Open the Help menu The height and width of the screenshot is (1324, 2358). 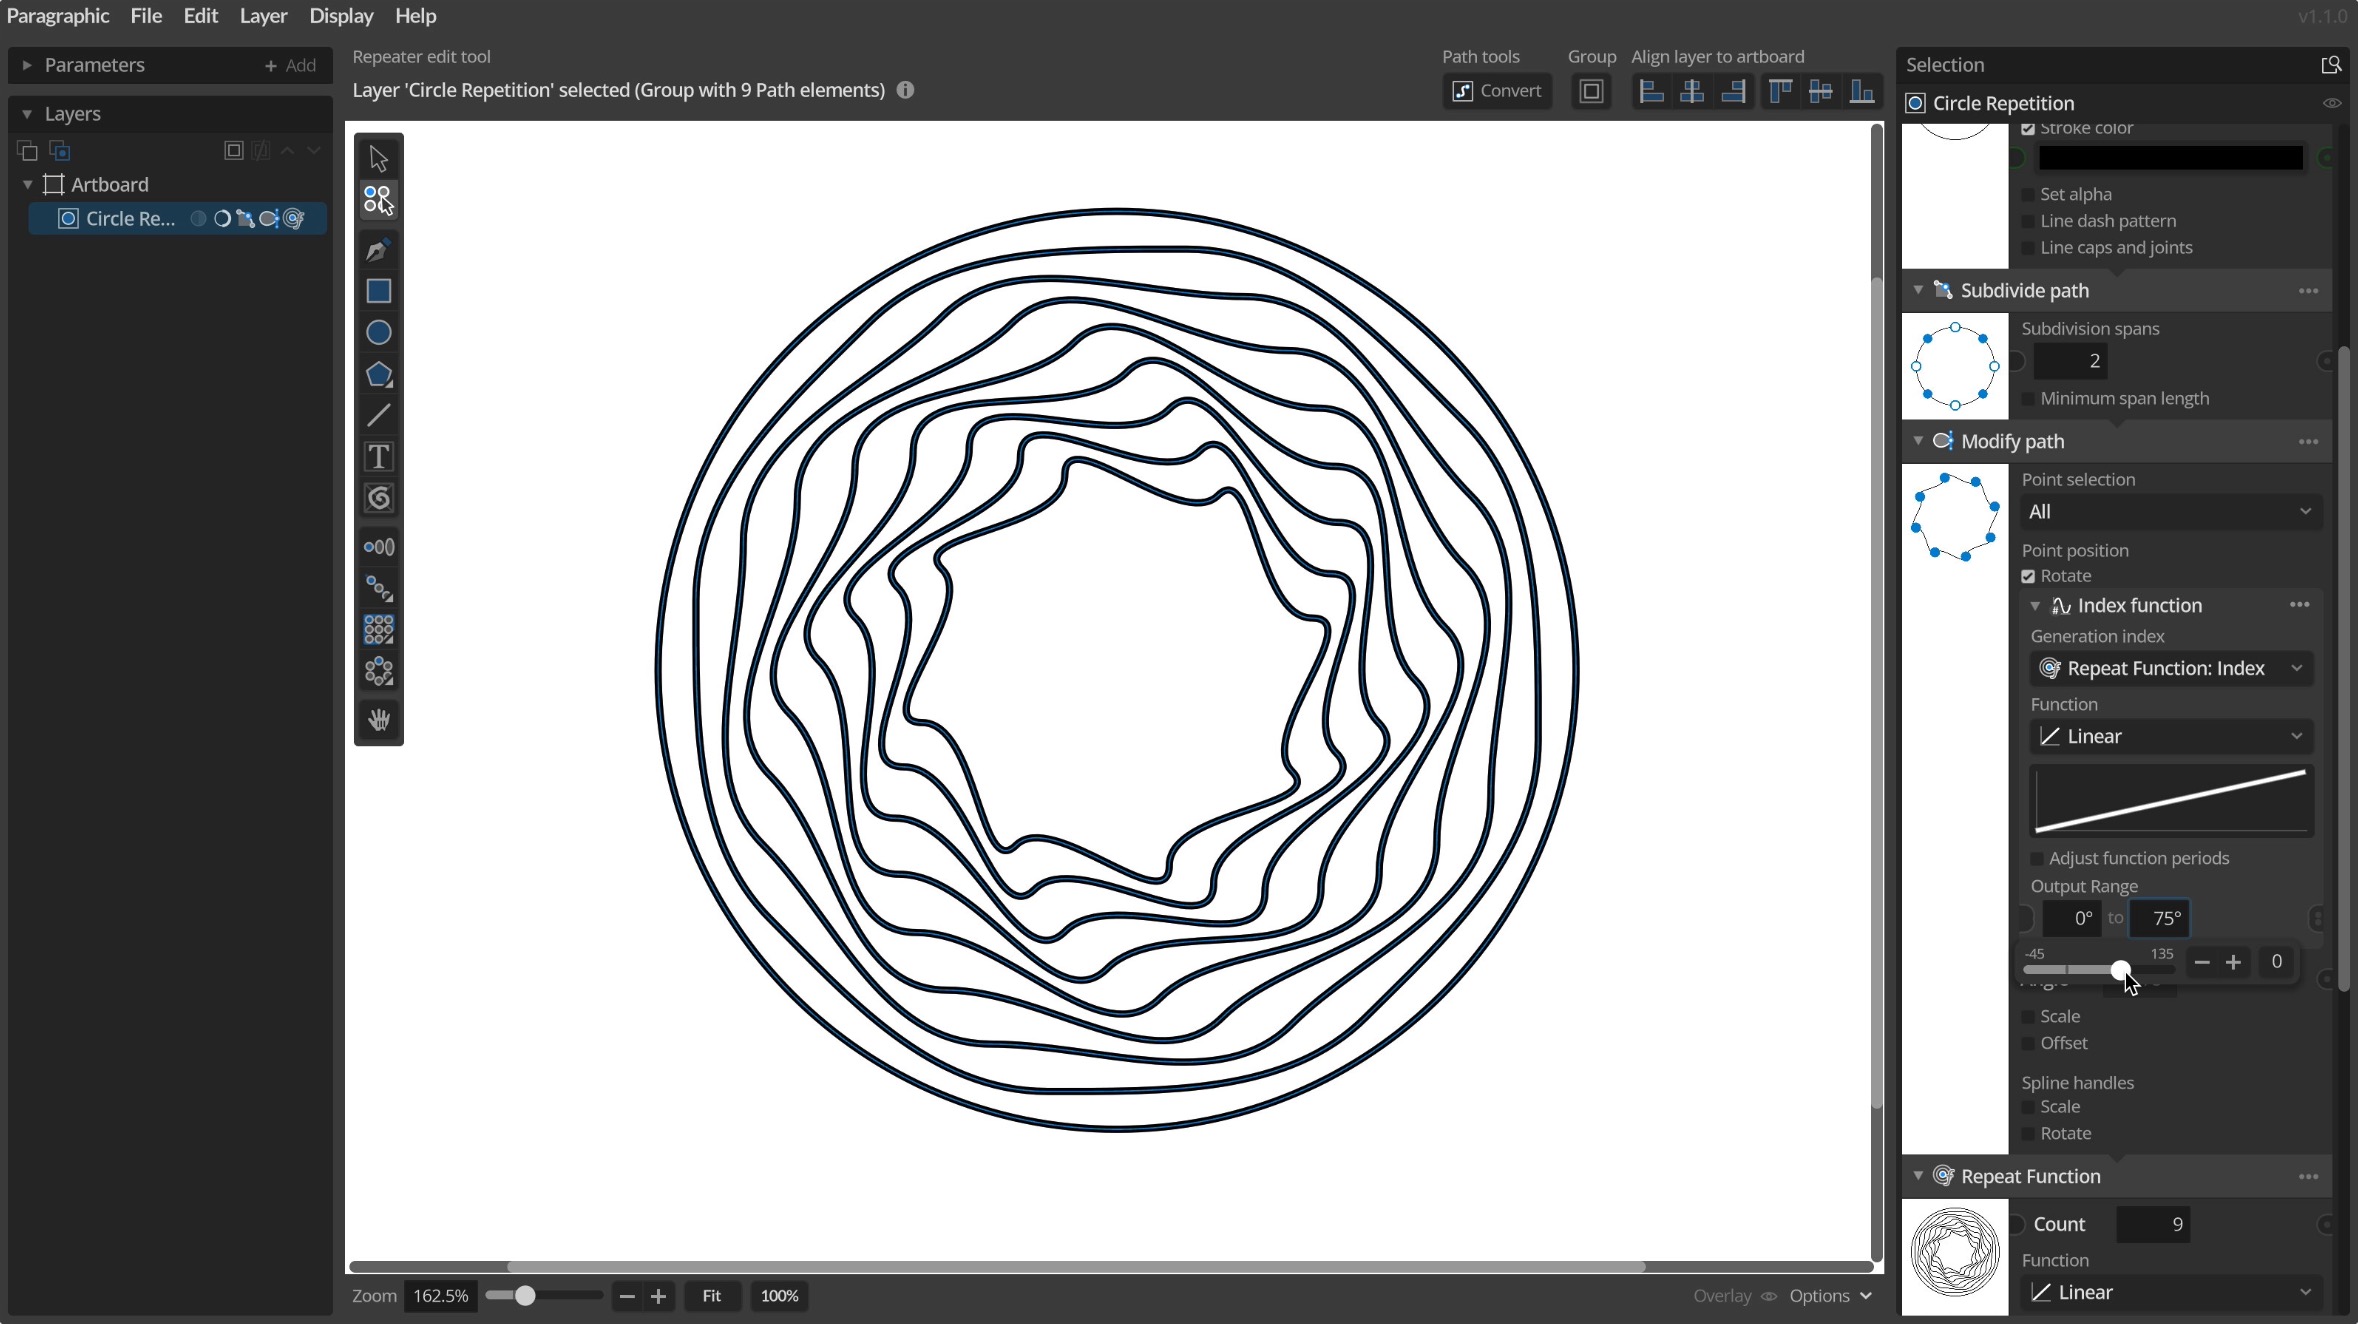pos(415,16)
